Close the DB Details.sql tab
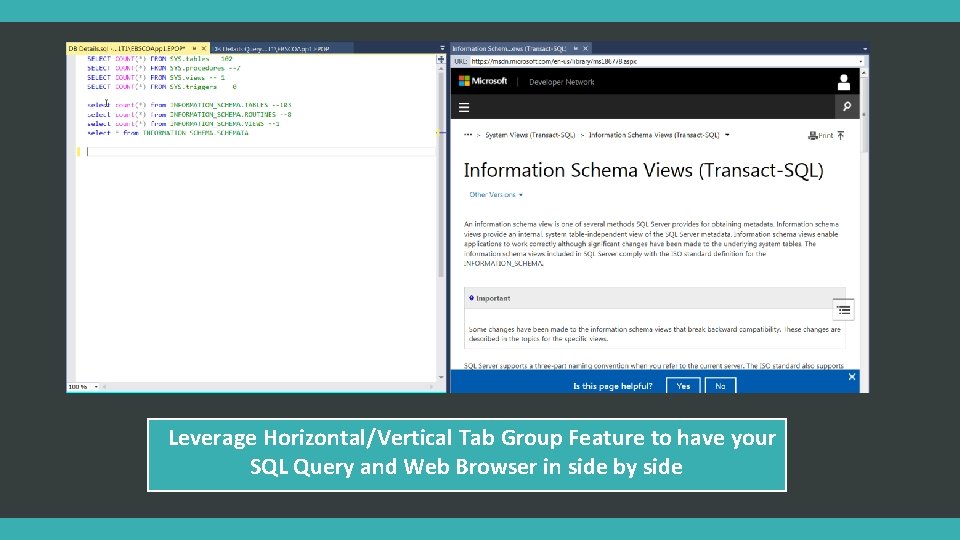The height and width of the screenshot is (540, 960). click(x=204, y=48)
